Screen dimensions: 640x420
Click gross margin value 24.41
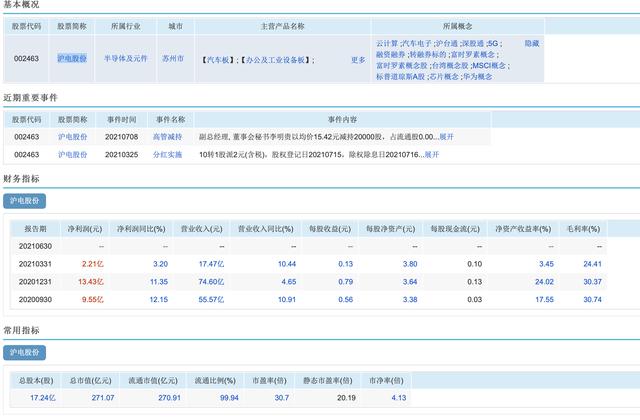593,264
